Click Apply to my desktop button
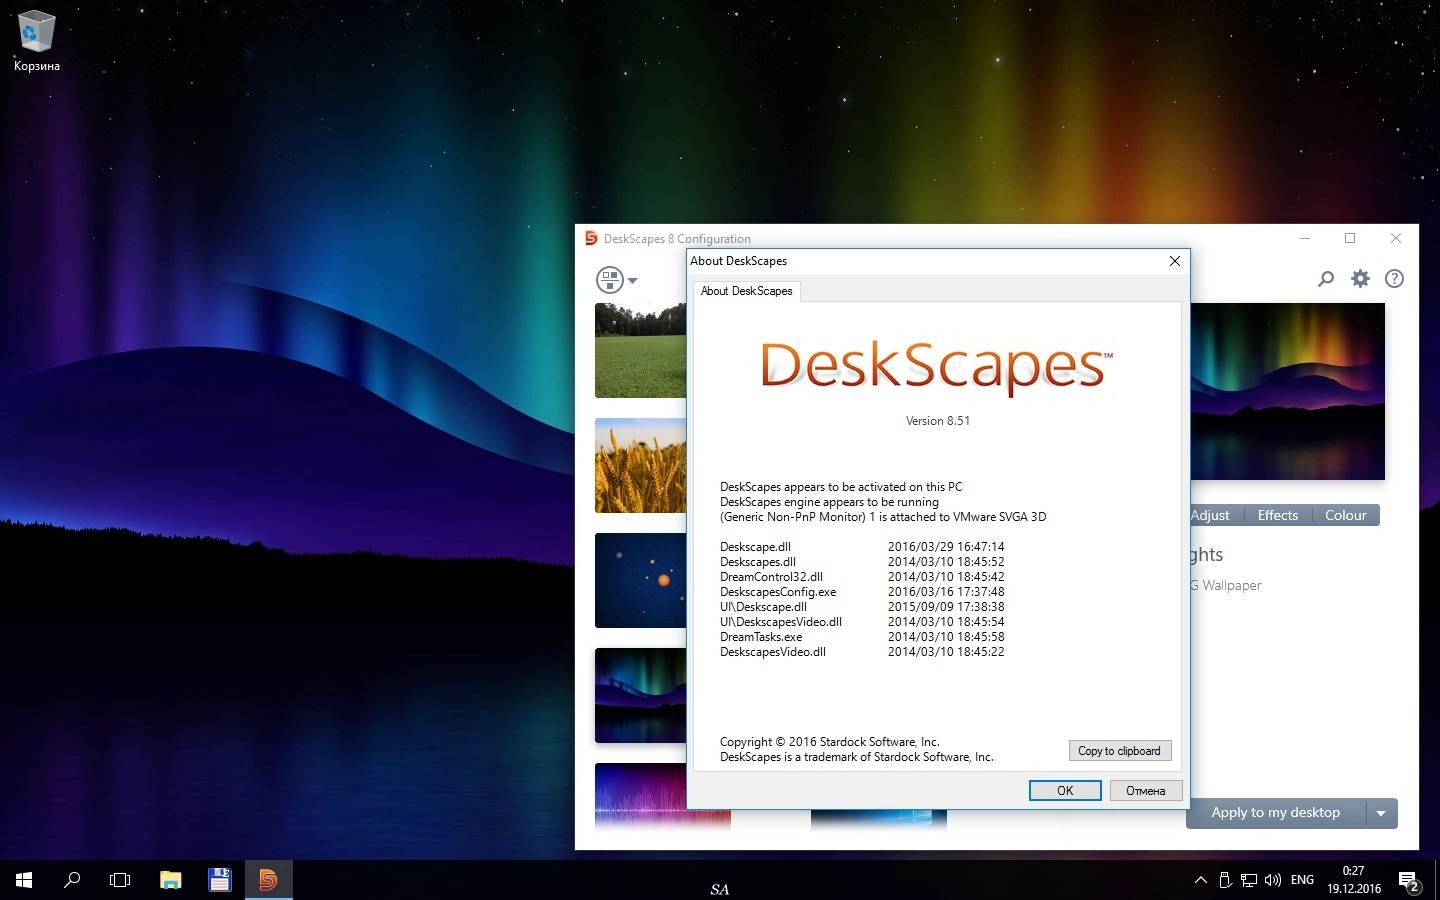This screenshot has height=900, width=1440. pos(1275,813)
